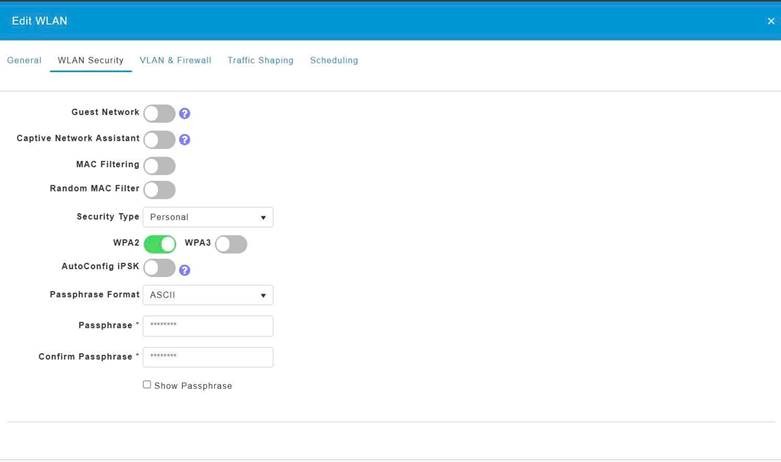Turn on AutoConfig iPSK switch
The width and height of the screenshot is (781, 462).
159,268
